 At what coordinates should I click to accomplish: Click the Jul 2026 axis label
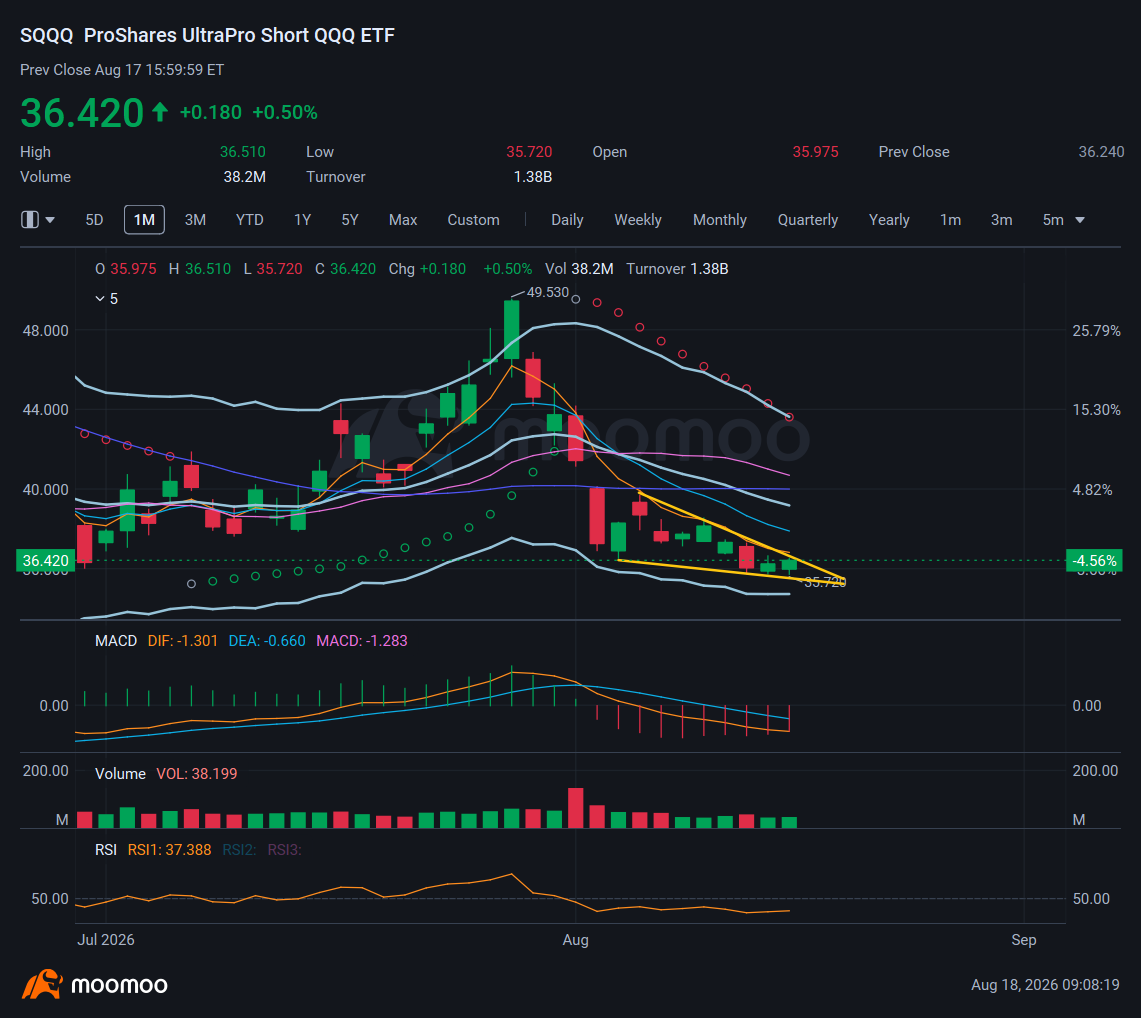[106, 940]
